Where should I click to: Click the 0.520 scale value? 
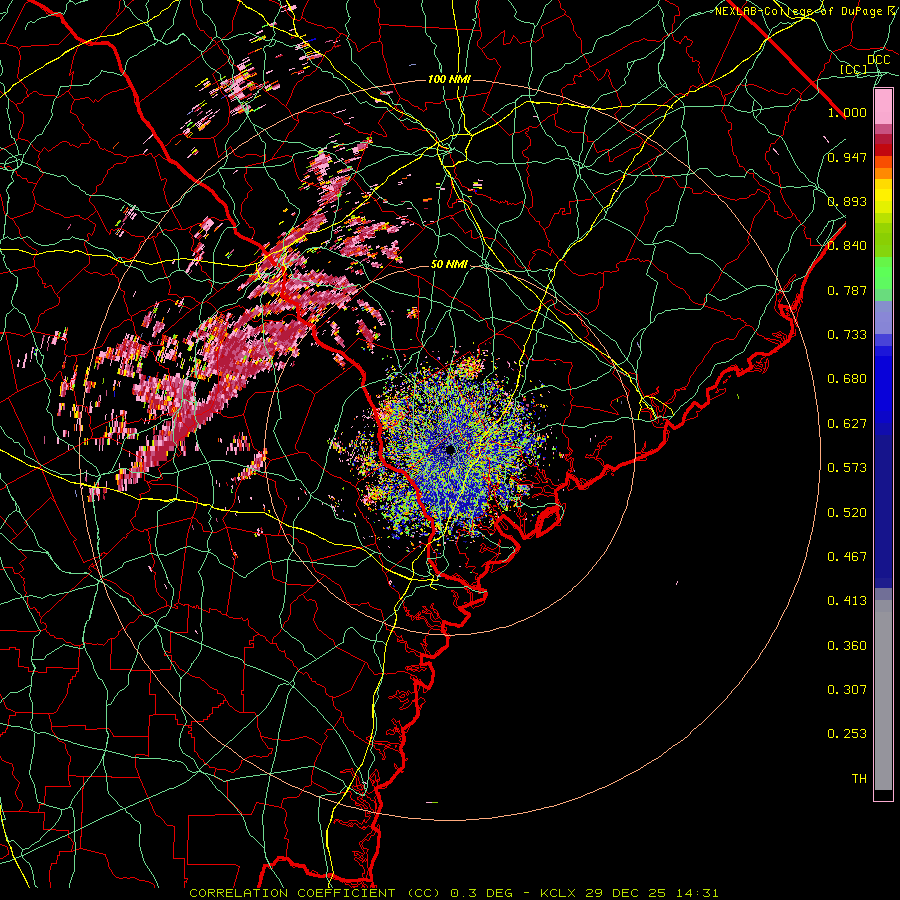(x=847, y=513)
